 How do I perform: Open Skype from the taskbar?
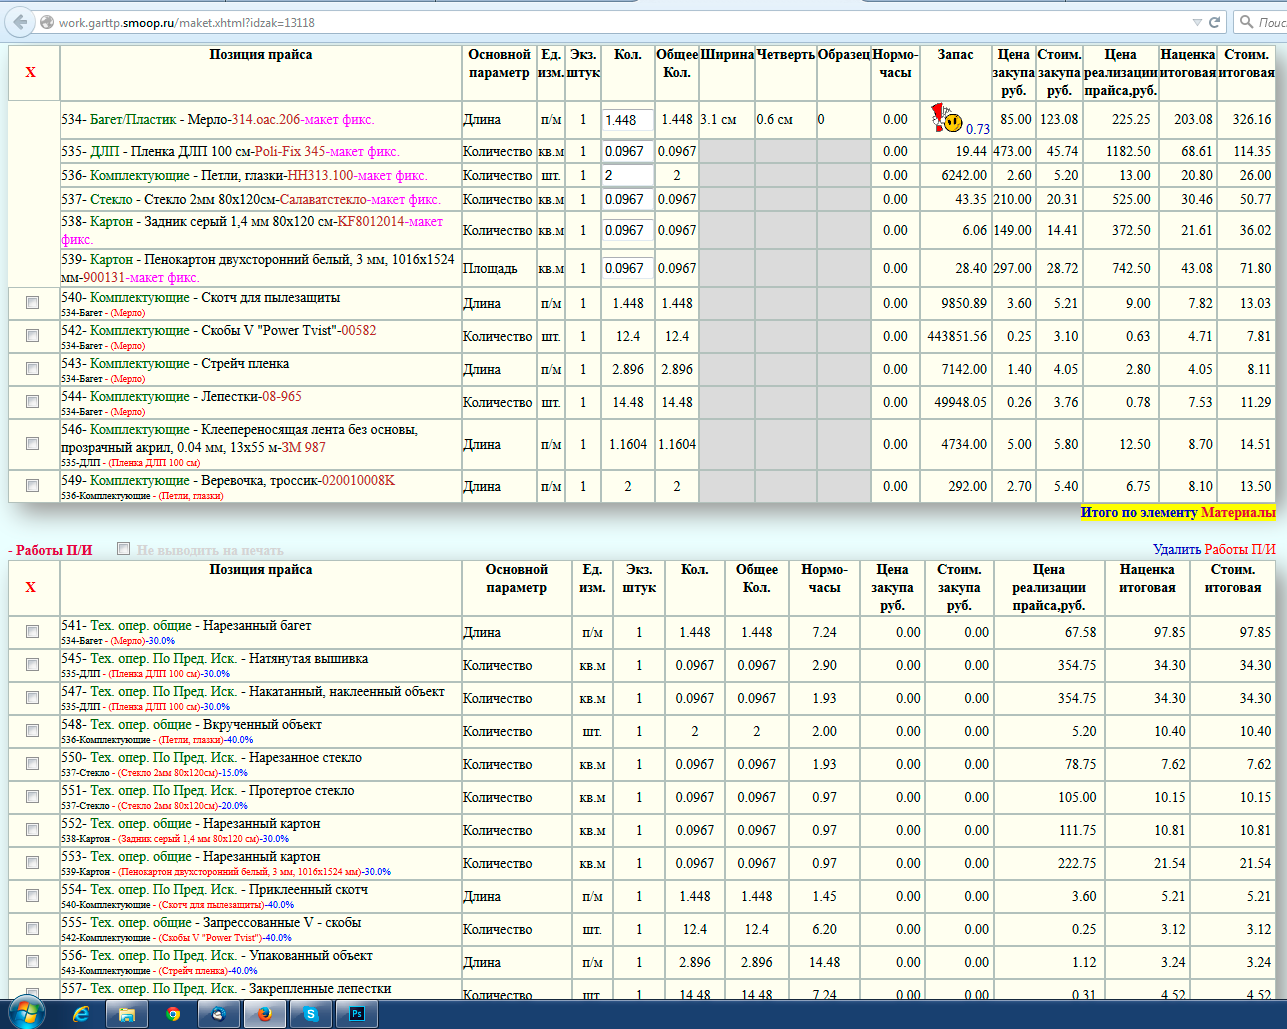(311, 1013)
